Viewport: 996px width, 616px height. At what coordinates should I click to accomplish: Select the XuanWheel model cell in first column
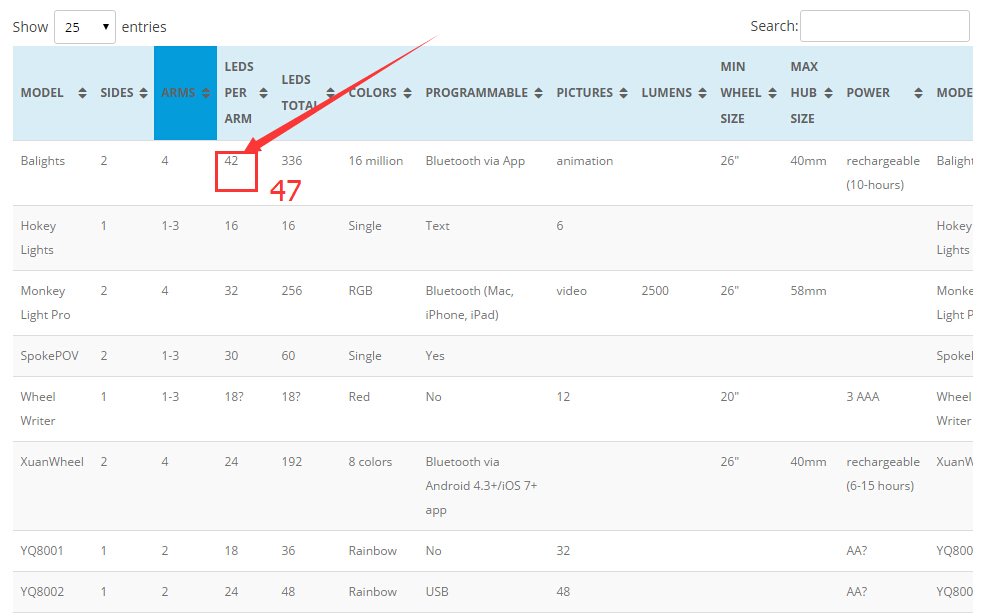pos(51,462)
